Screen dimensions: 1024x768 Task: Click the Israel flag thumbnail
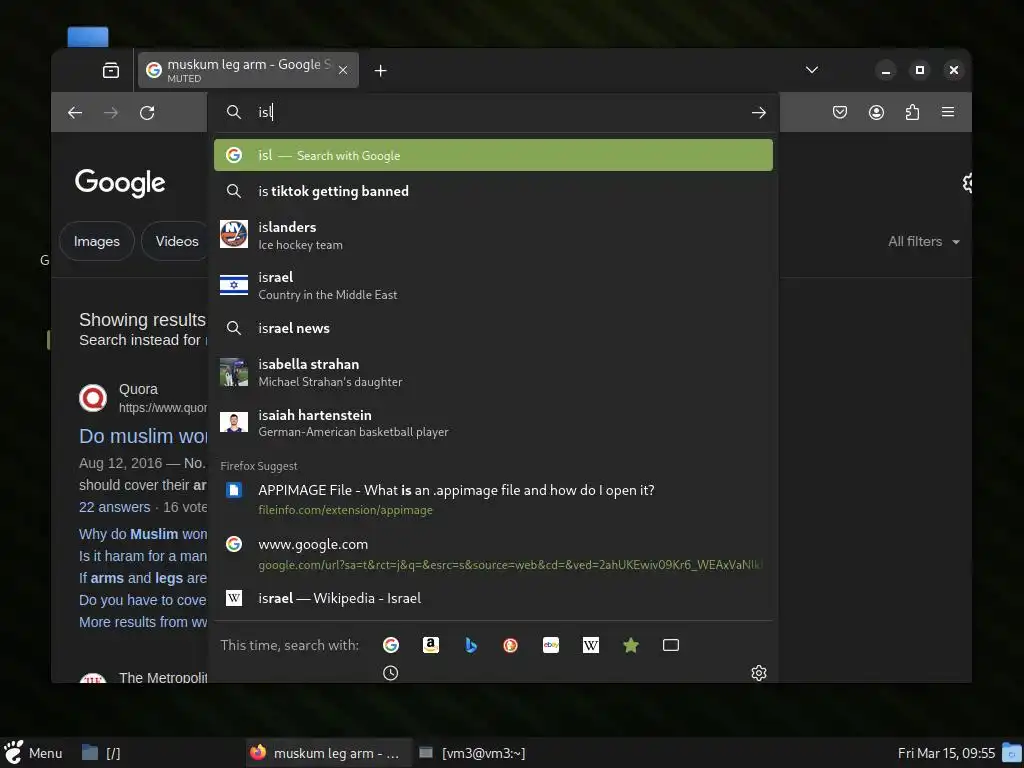pyautogui.click(x=234, y=285)
